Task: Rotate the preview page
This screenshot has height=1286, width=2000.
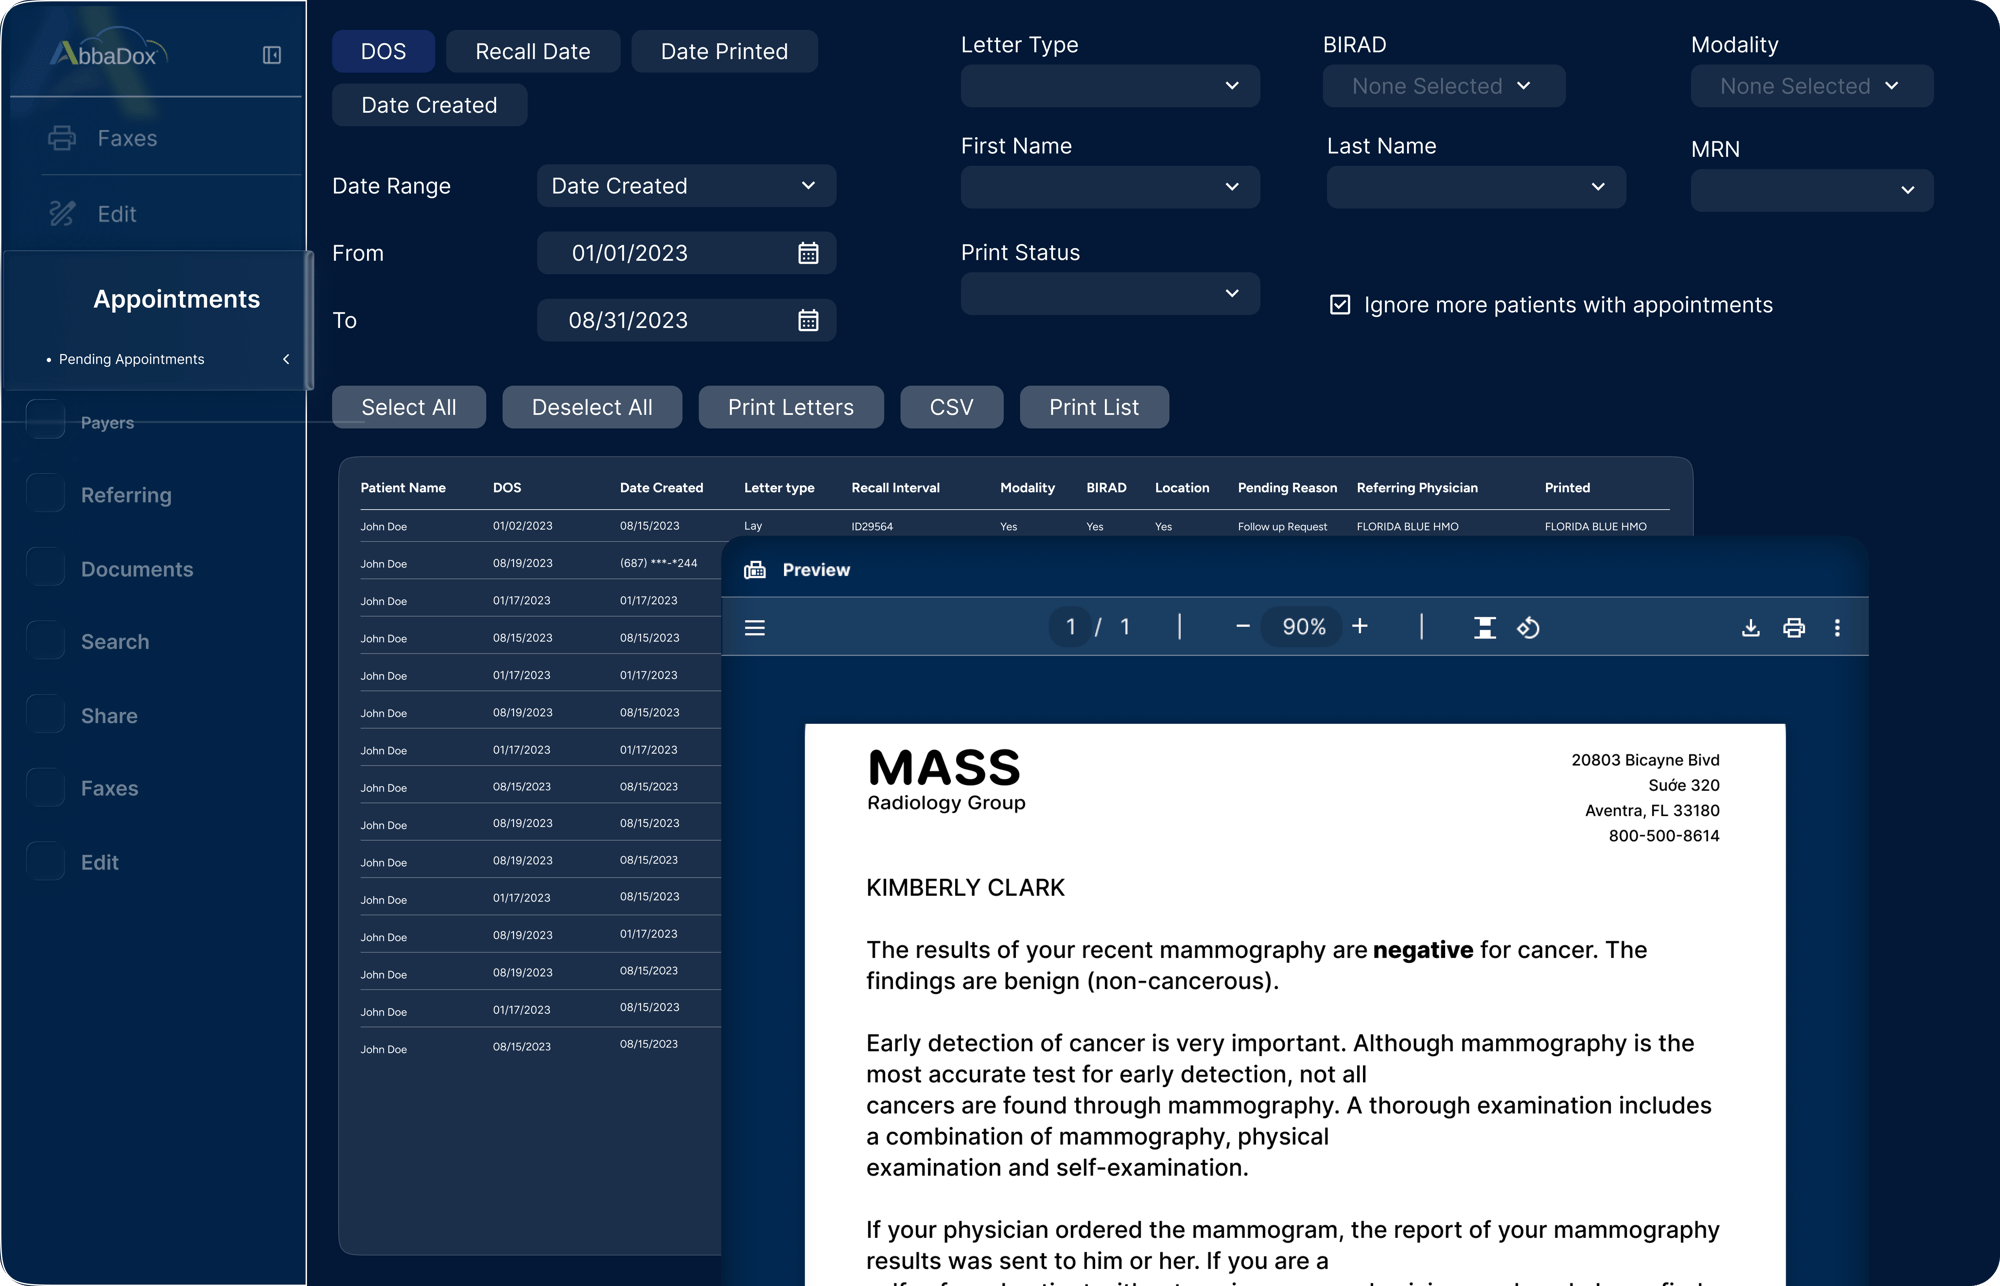Action: click(1528, 628)
